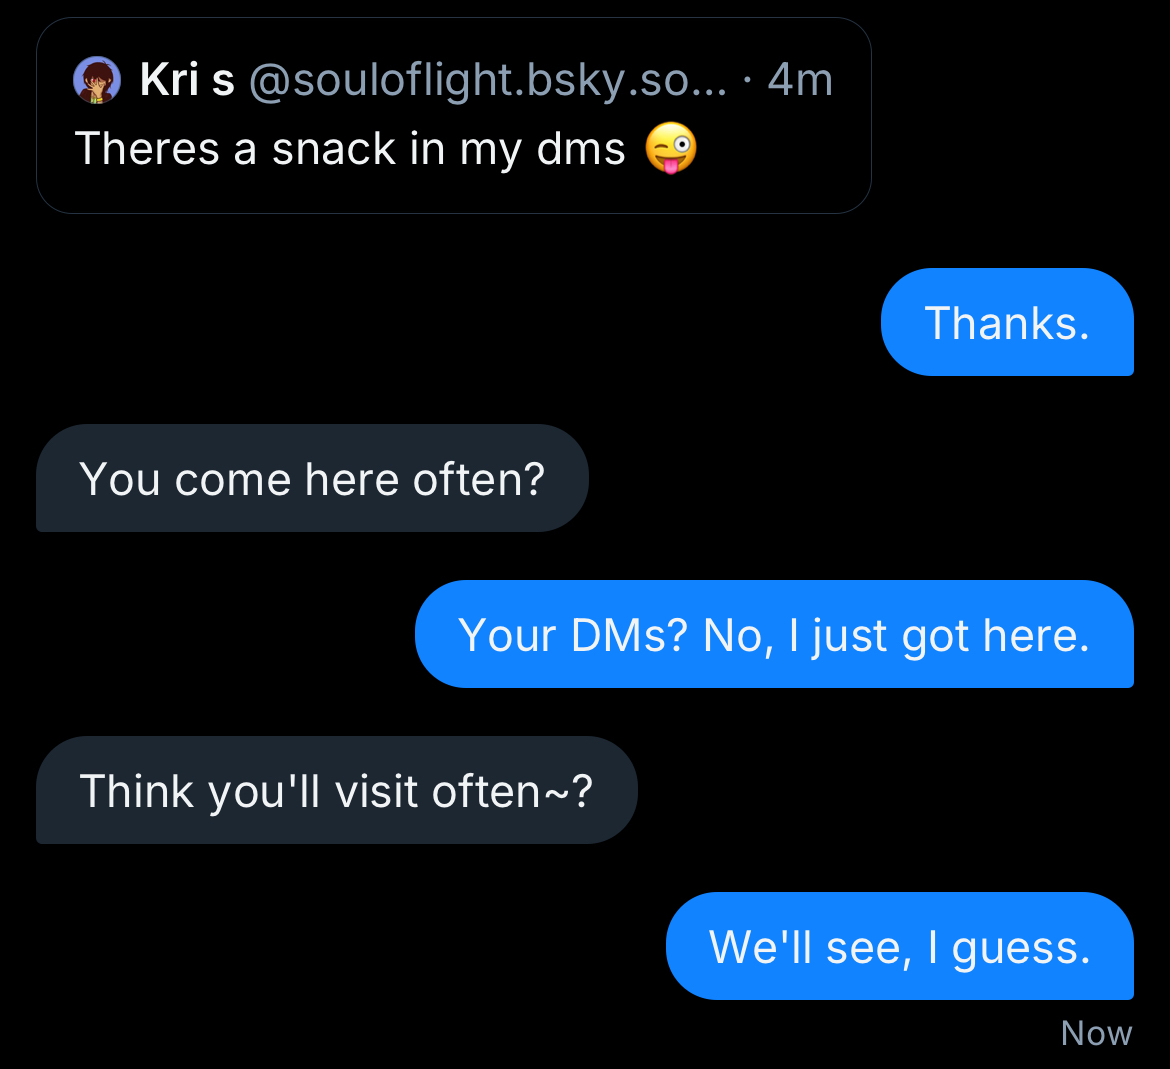Click "Your DMs?" in the blue bubble
Screen dimensions: 1170x1069
click(x=572, y=635)
